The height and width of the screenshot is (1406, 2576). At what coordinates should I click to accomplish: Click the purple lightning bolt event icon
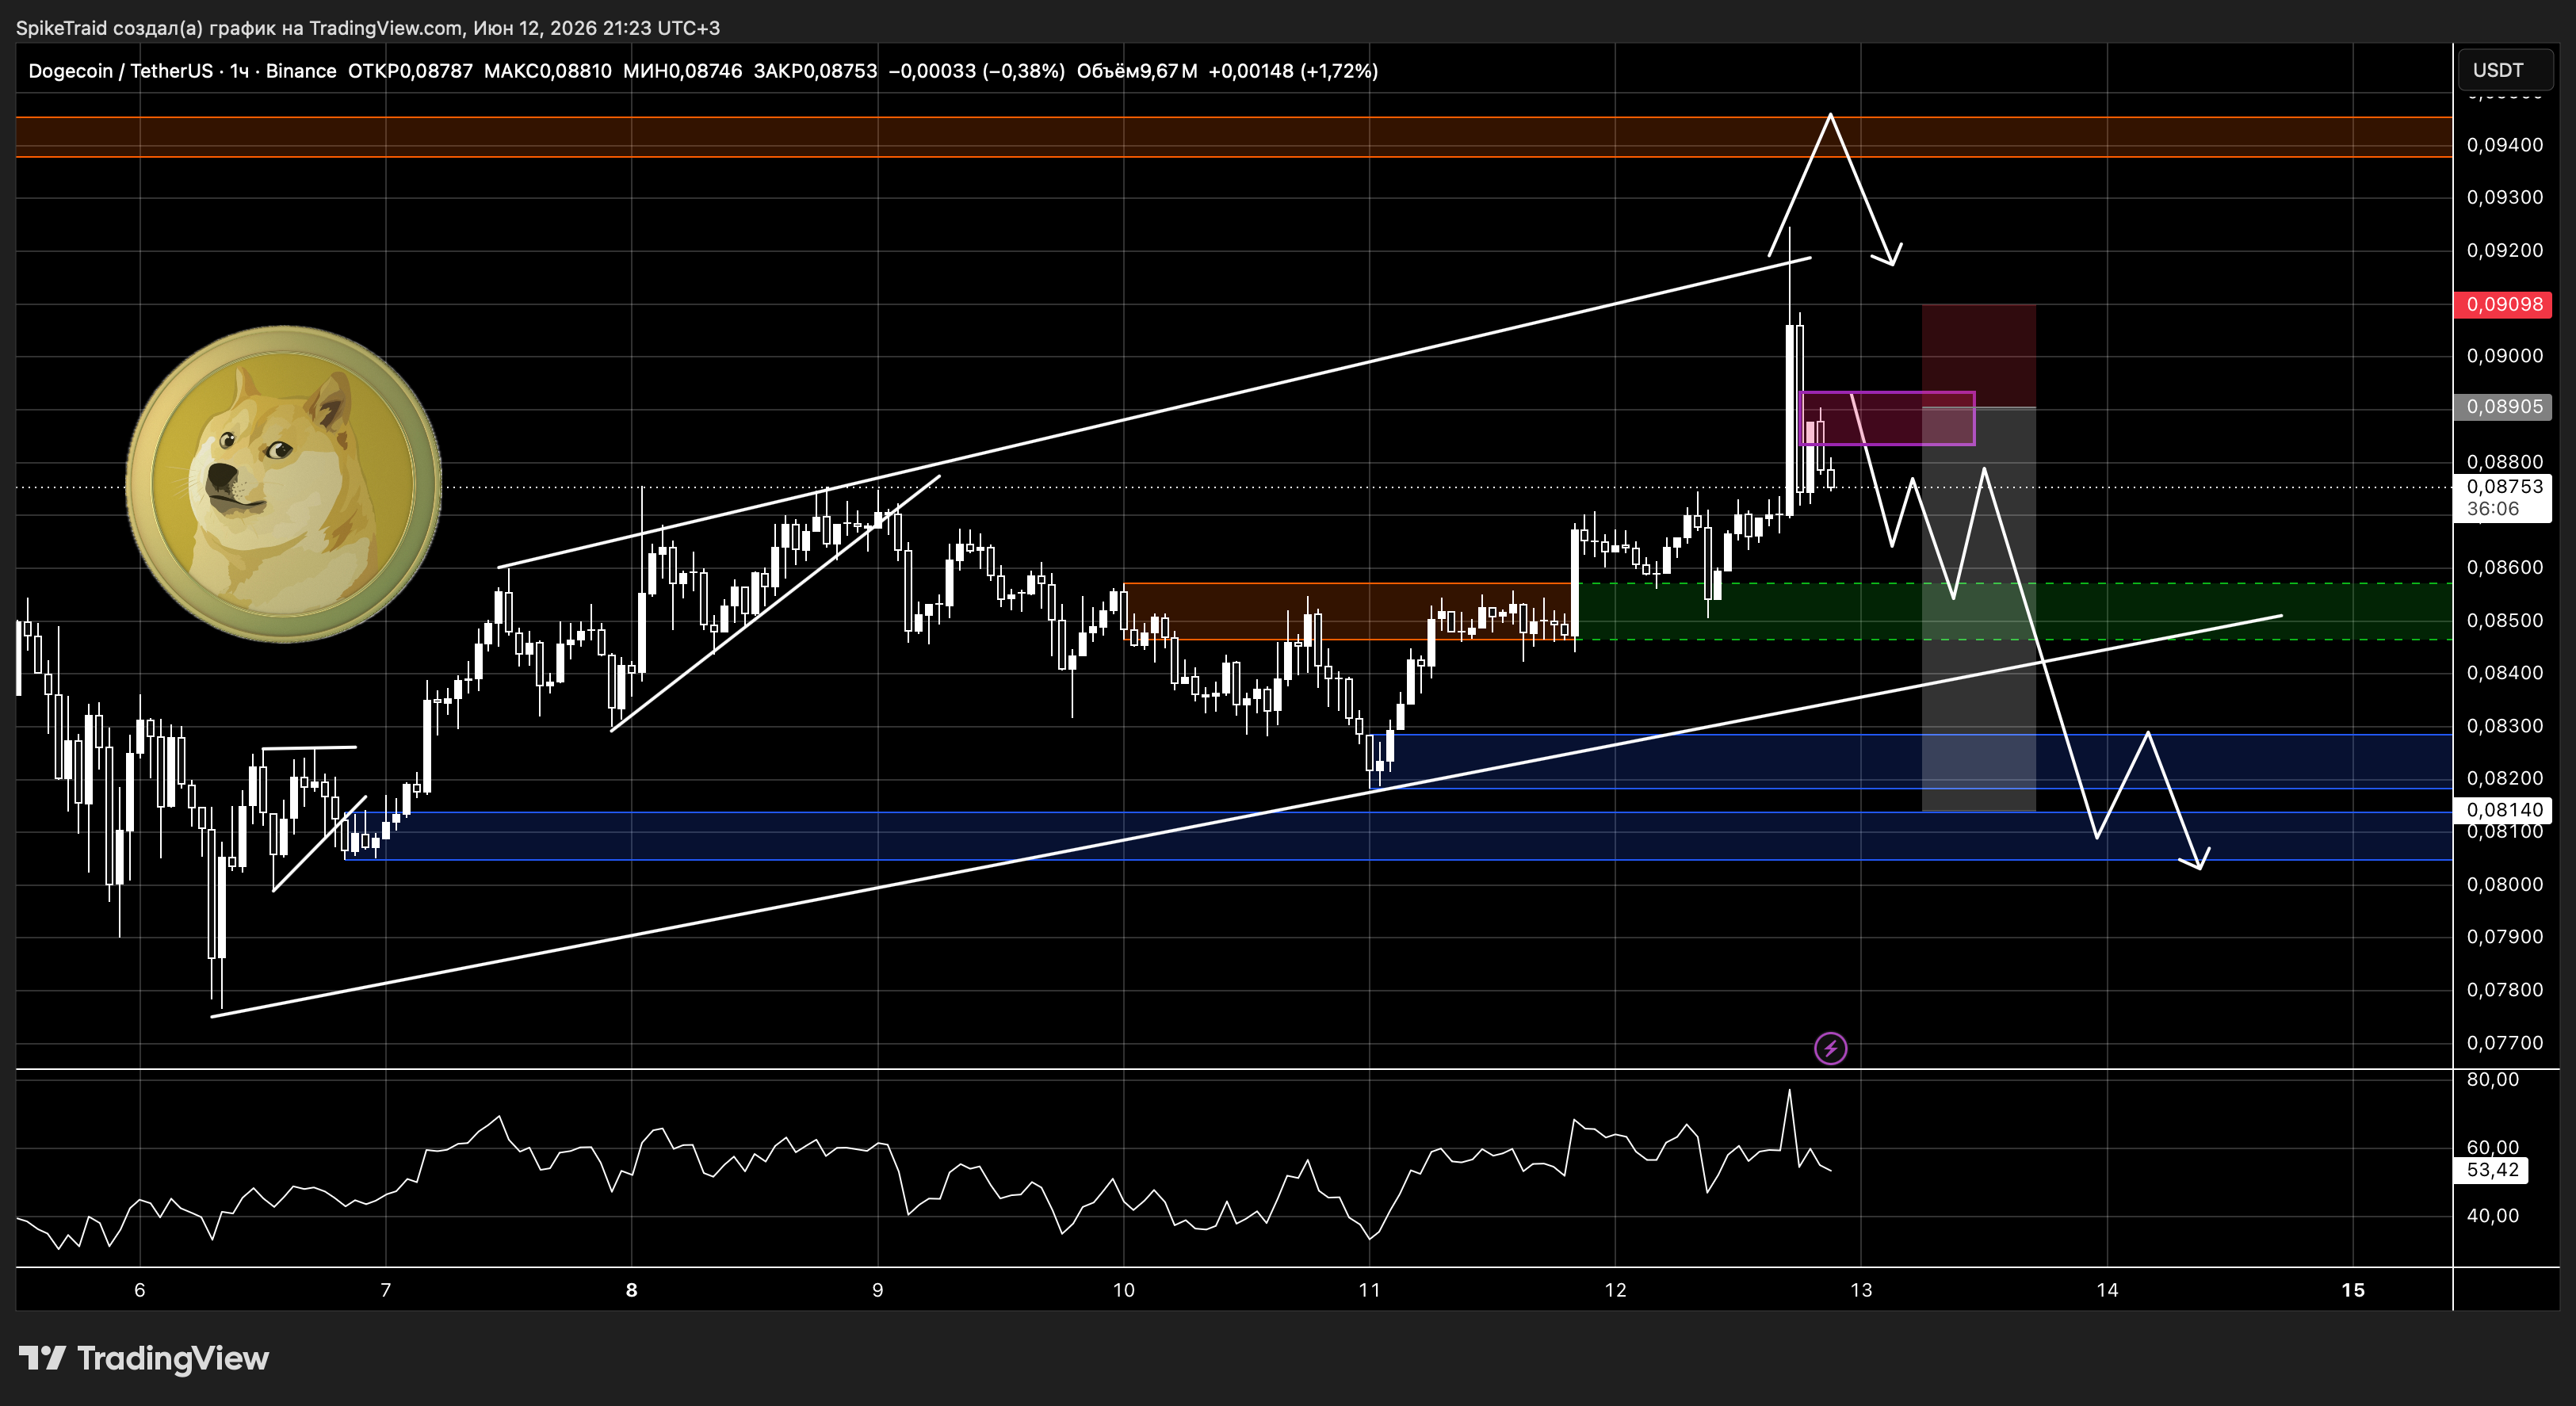pos(1830,1048)
